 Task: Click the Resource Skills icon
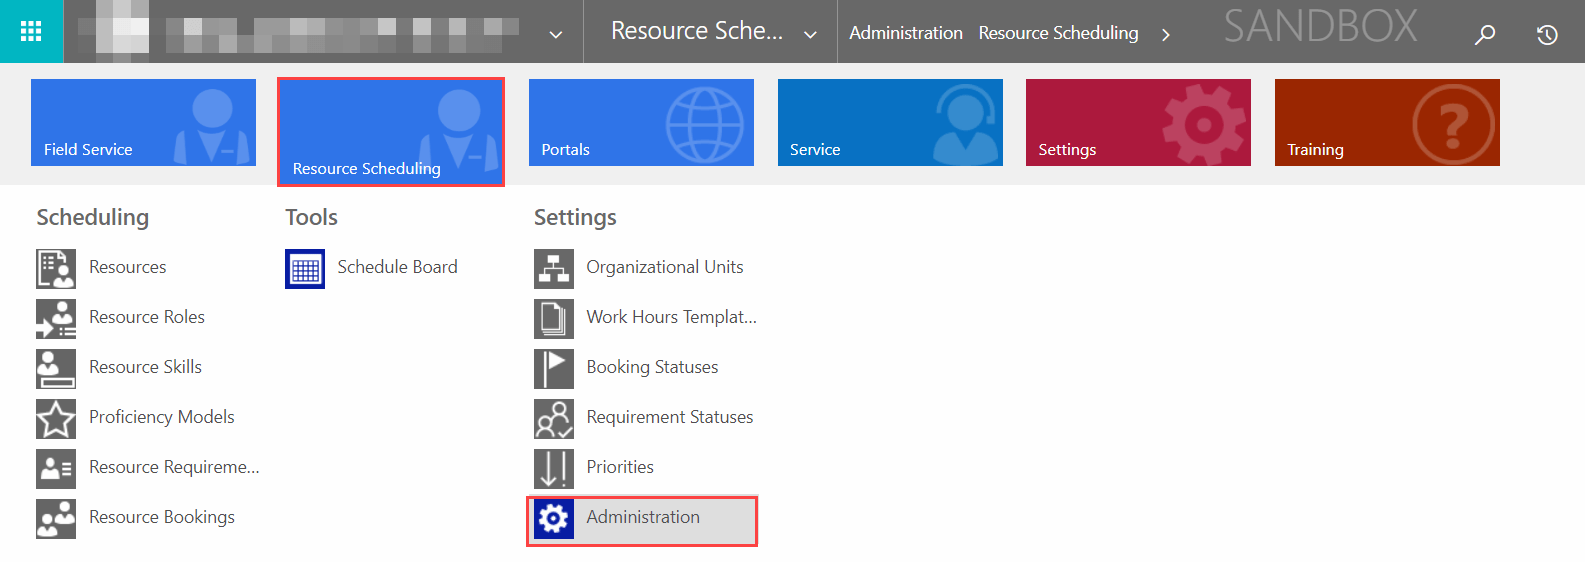tap(56, 368)
